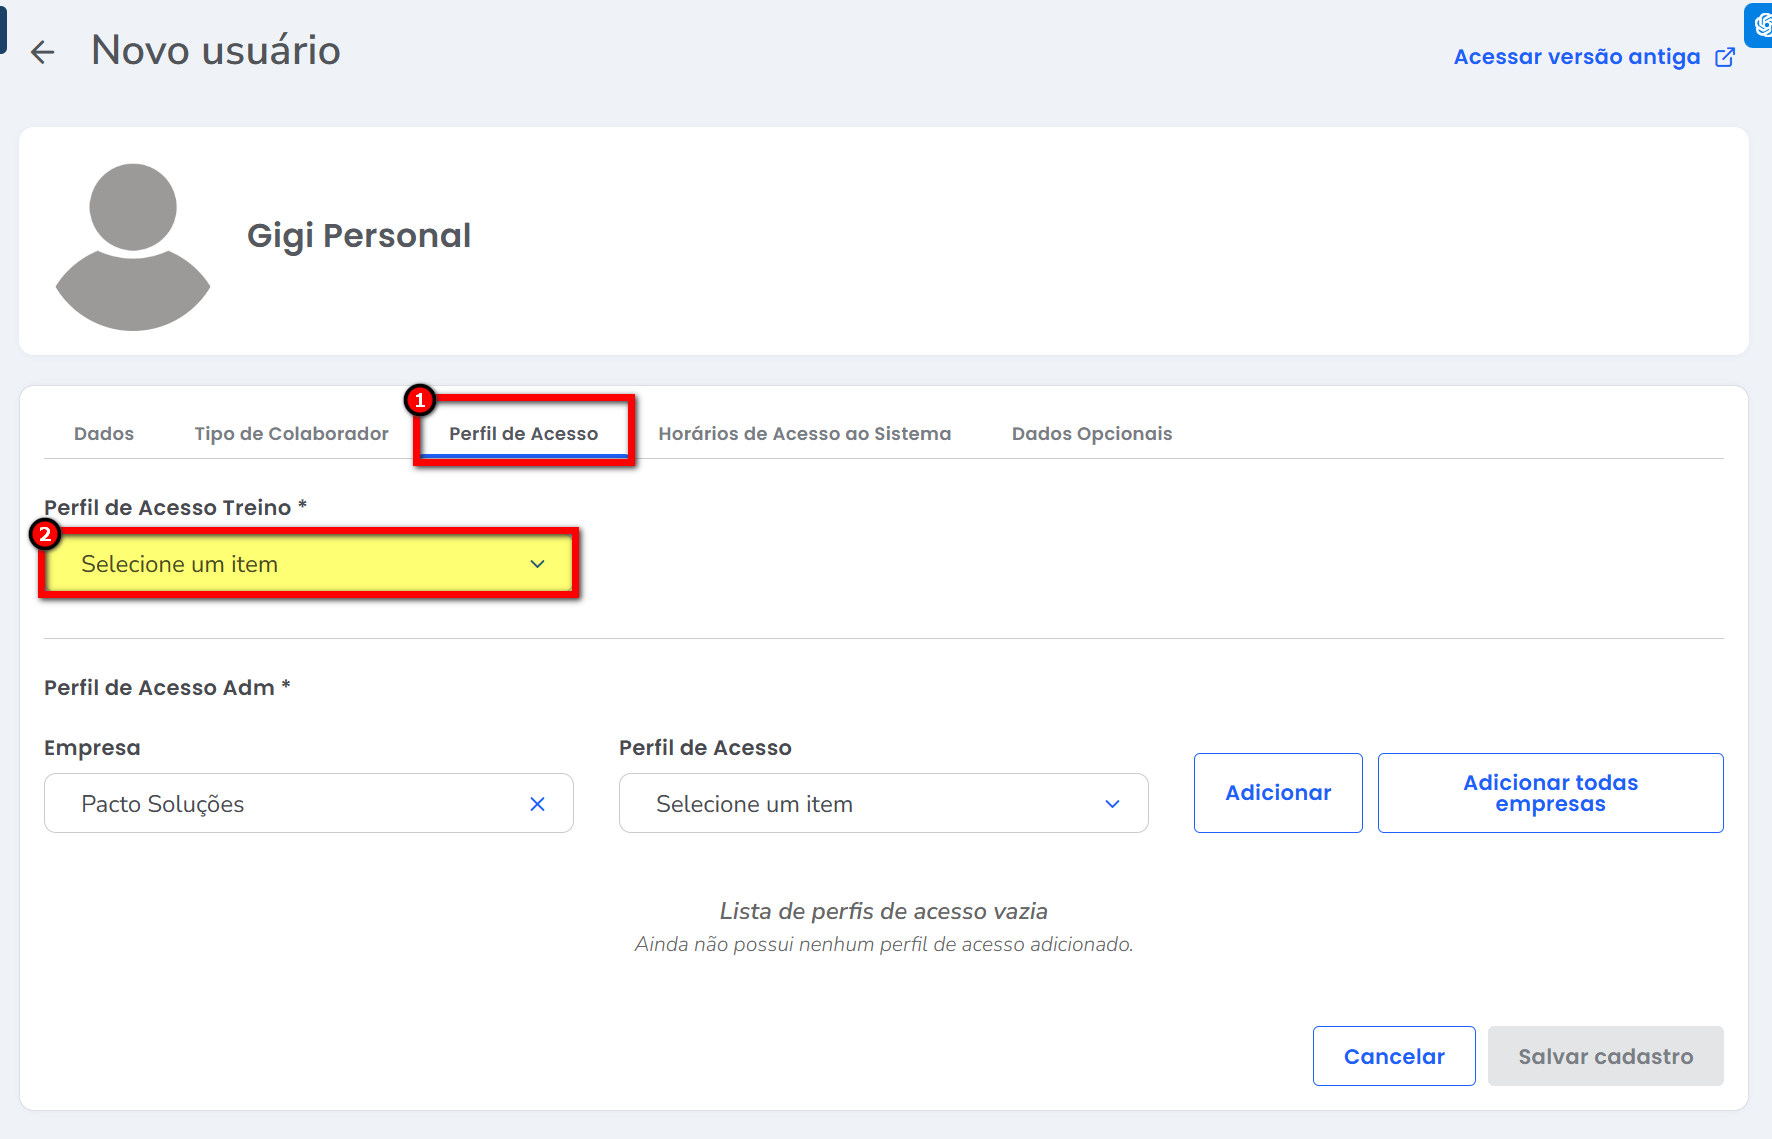This screenshot has height=1139, width=1772.
Task: Go to Horários de Acesso ao Sistema tab
Action: coord(804,434)
